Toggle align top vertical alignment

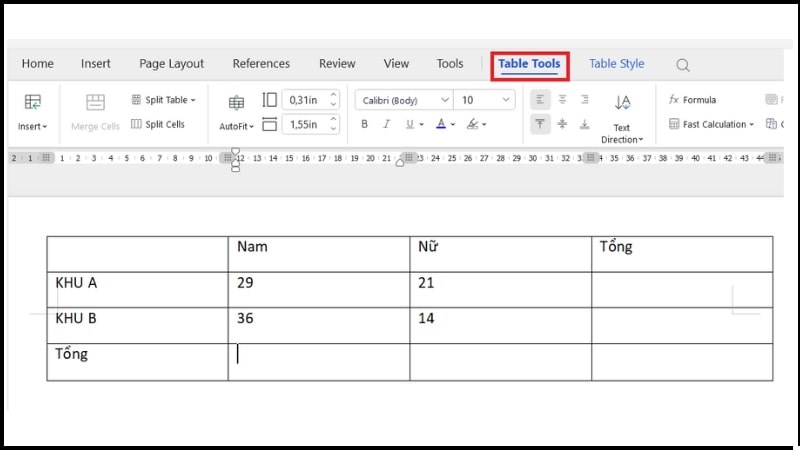(x=539, y=124)
